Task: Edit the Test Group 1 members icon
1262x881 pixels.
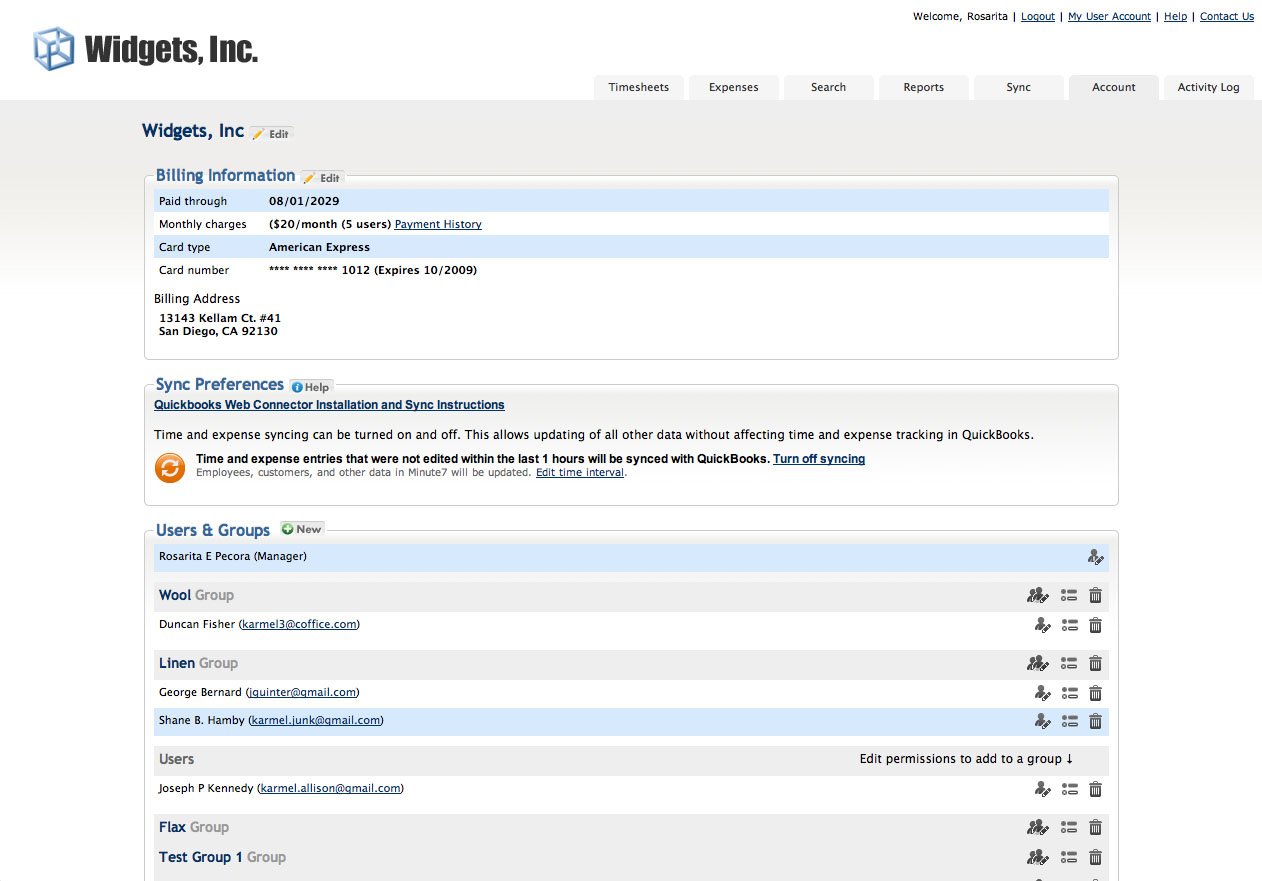Action: pyautogui.click(x=1038, y=857)
